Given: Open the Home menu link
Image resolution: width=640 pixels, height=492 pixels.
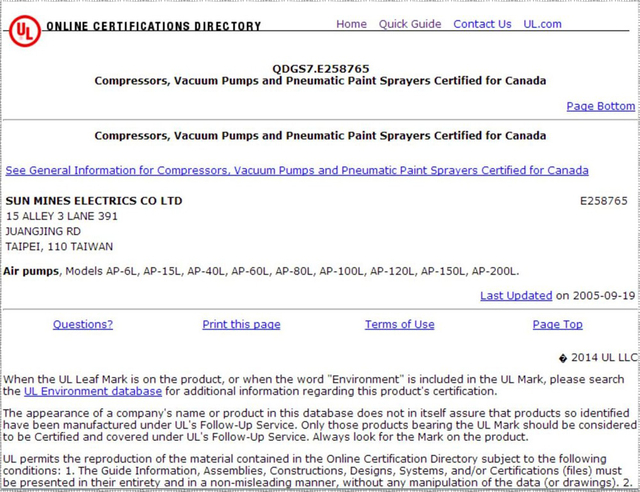Looking at the screenshot, I should (x=351, y=24).
